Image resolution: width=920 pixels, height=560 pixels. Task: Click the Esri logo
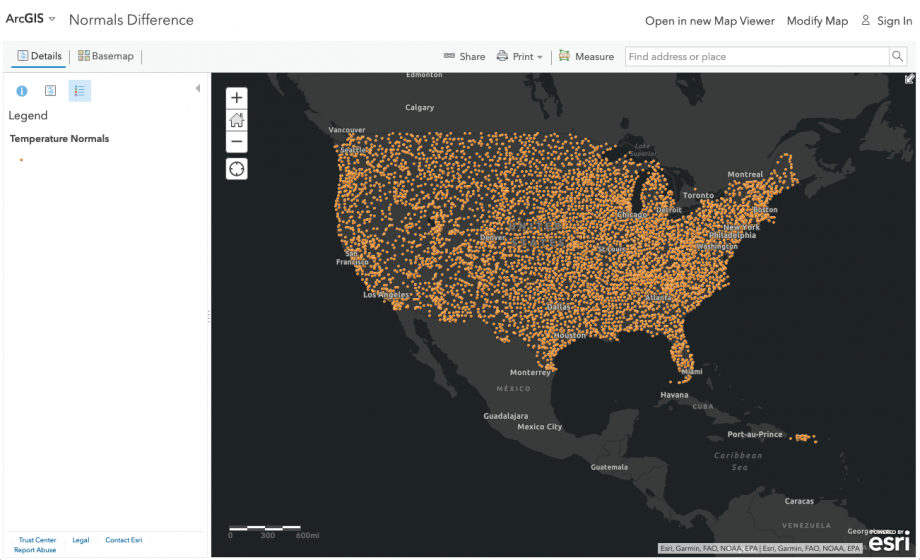click(889, 541)
